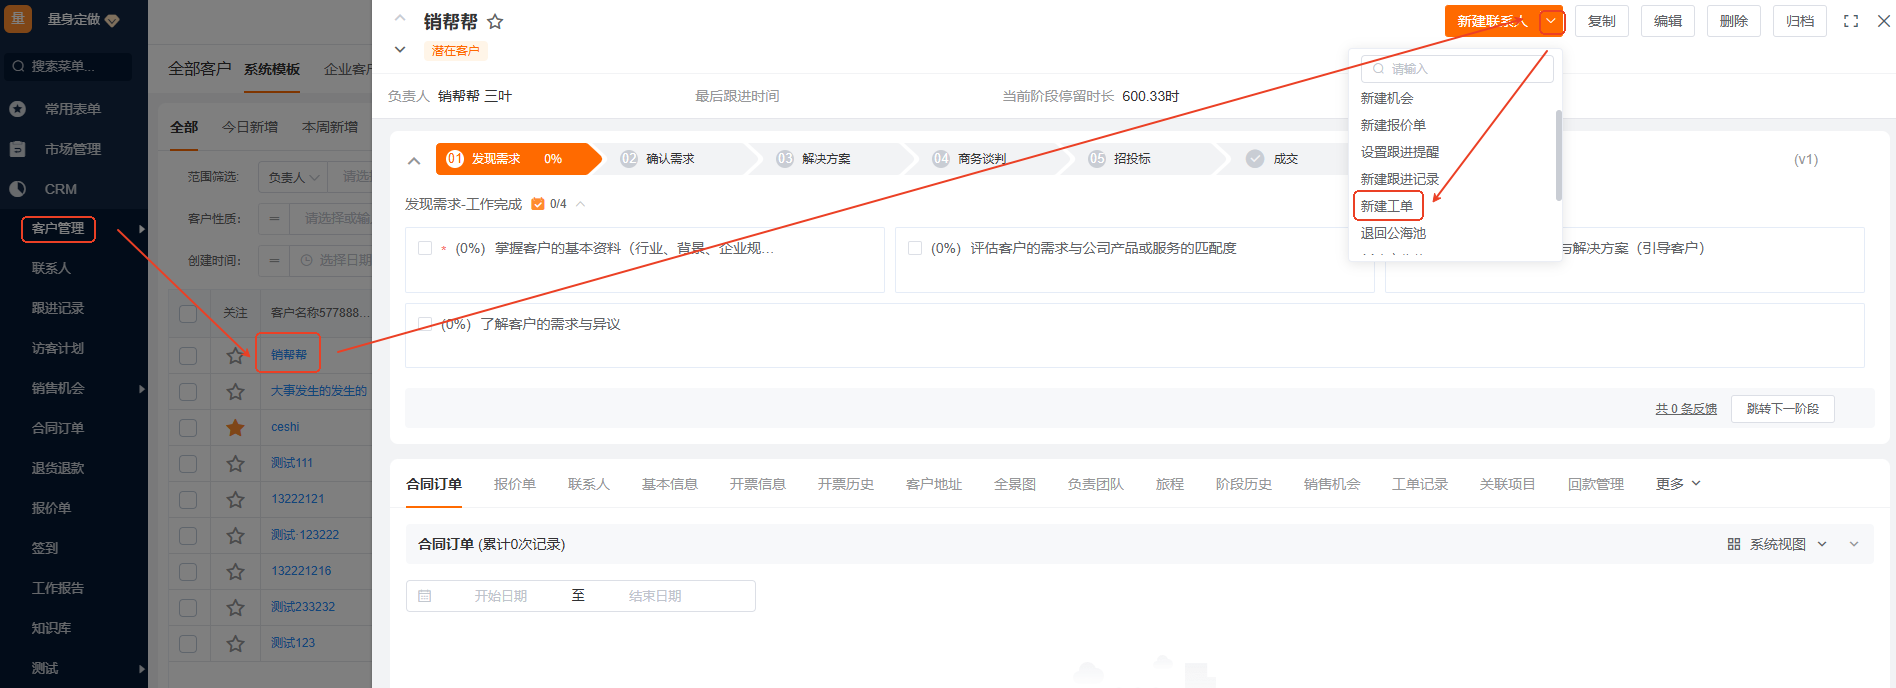The image size is (1896, 688).
Task: Switch to the 回款管理 tab
Action: (1596, 484)
